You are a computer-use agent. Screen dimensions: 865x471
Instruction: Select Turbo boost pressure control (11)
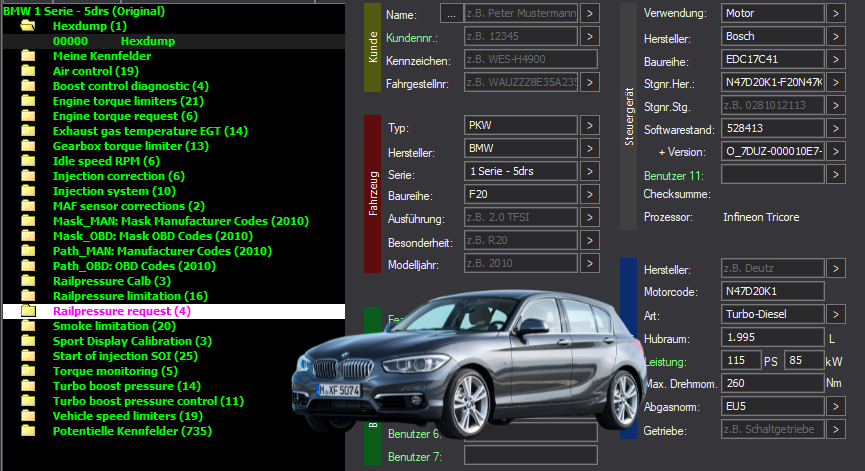tap(148, 401)
